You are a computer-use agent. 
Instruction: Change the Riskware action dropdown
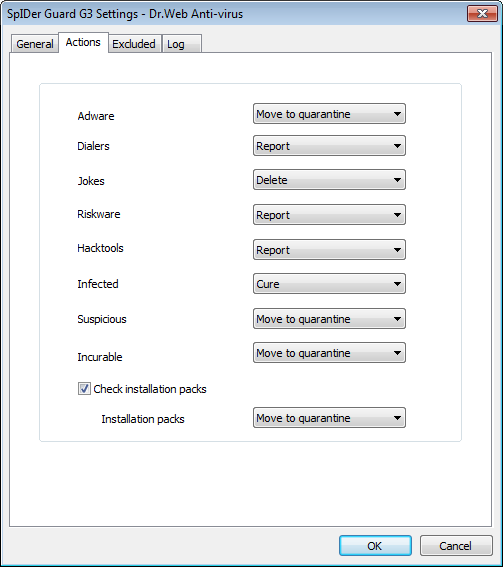point(329,215)
